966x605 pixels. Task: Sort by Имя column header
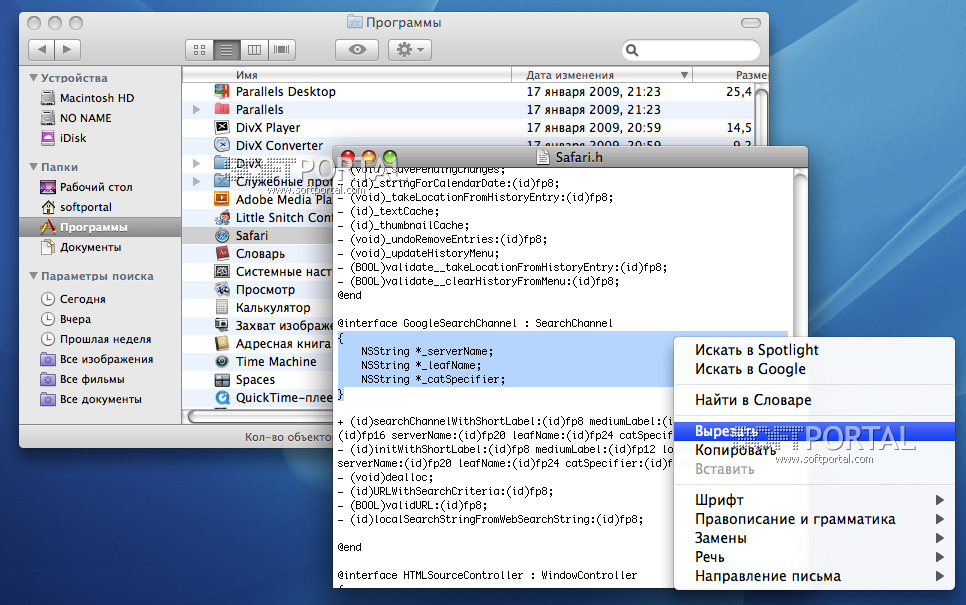tap(347, 75)
